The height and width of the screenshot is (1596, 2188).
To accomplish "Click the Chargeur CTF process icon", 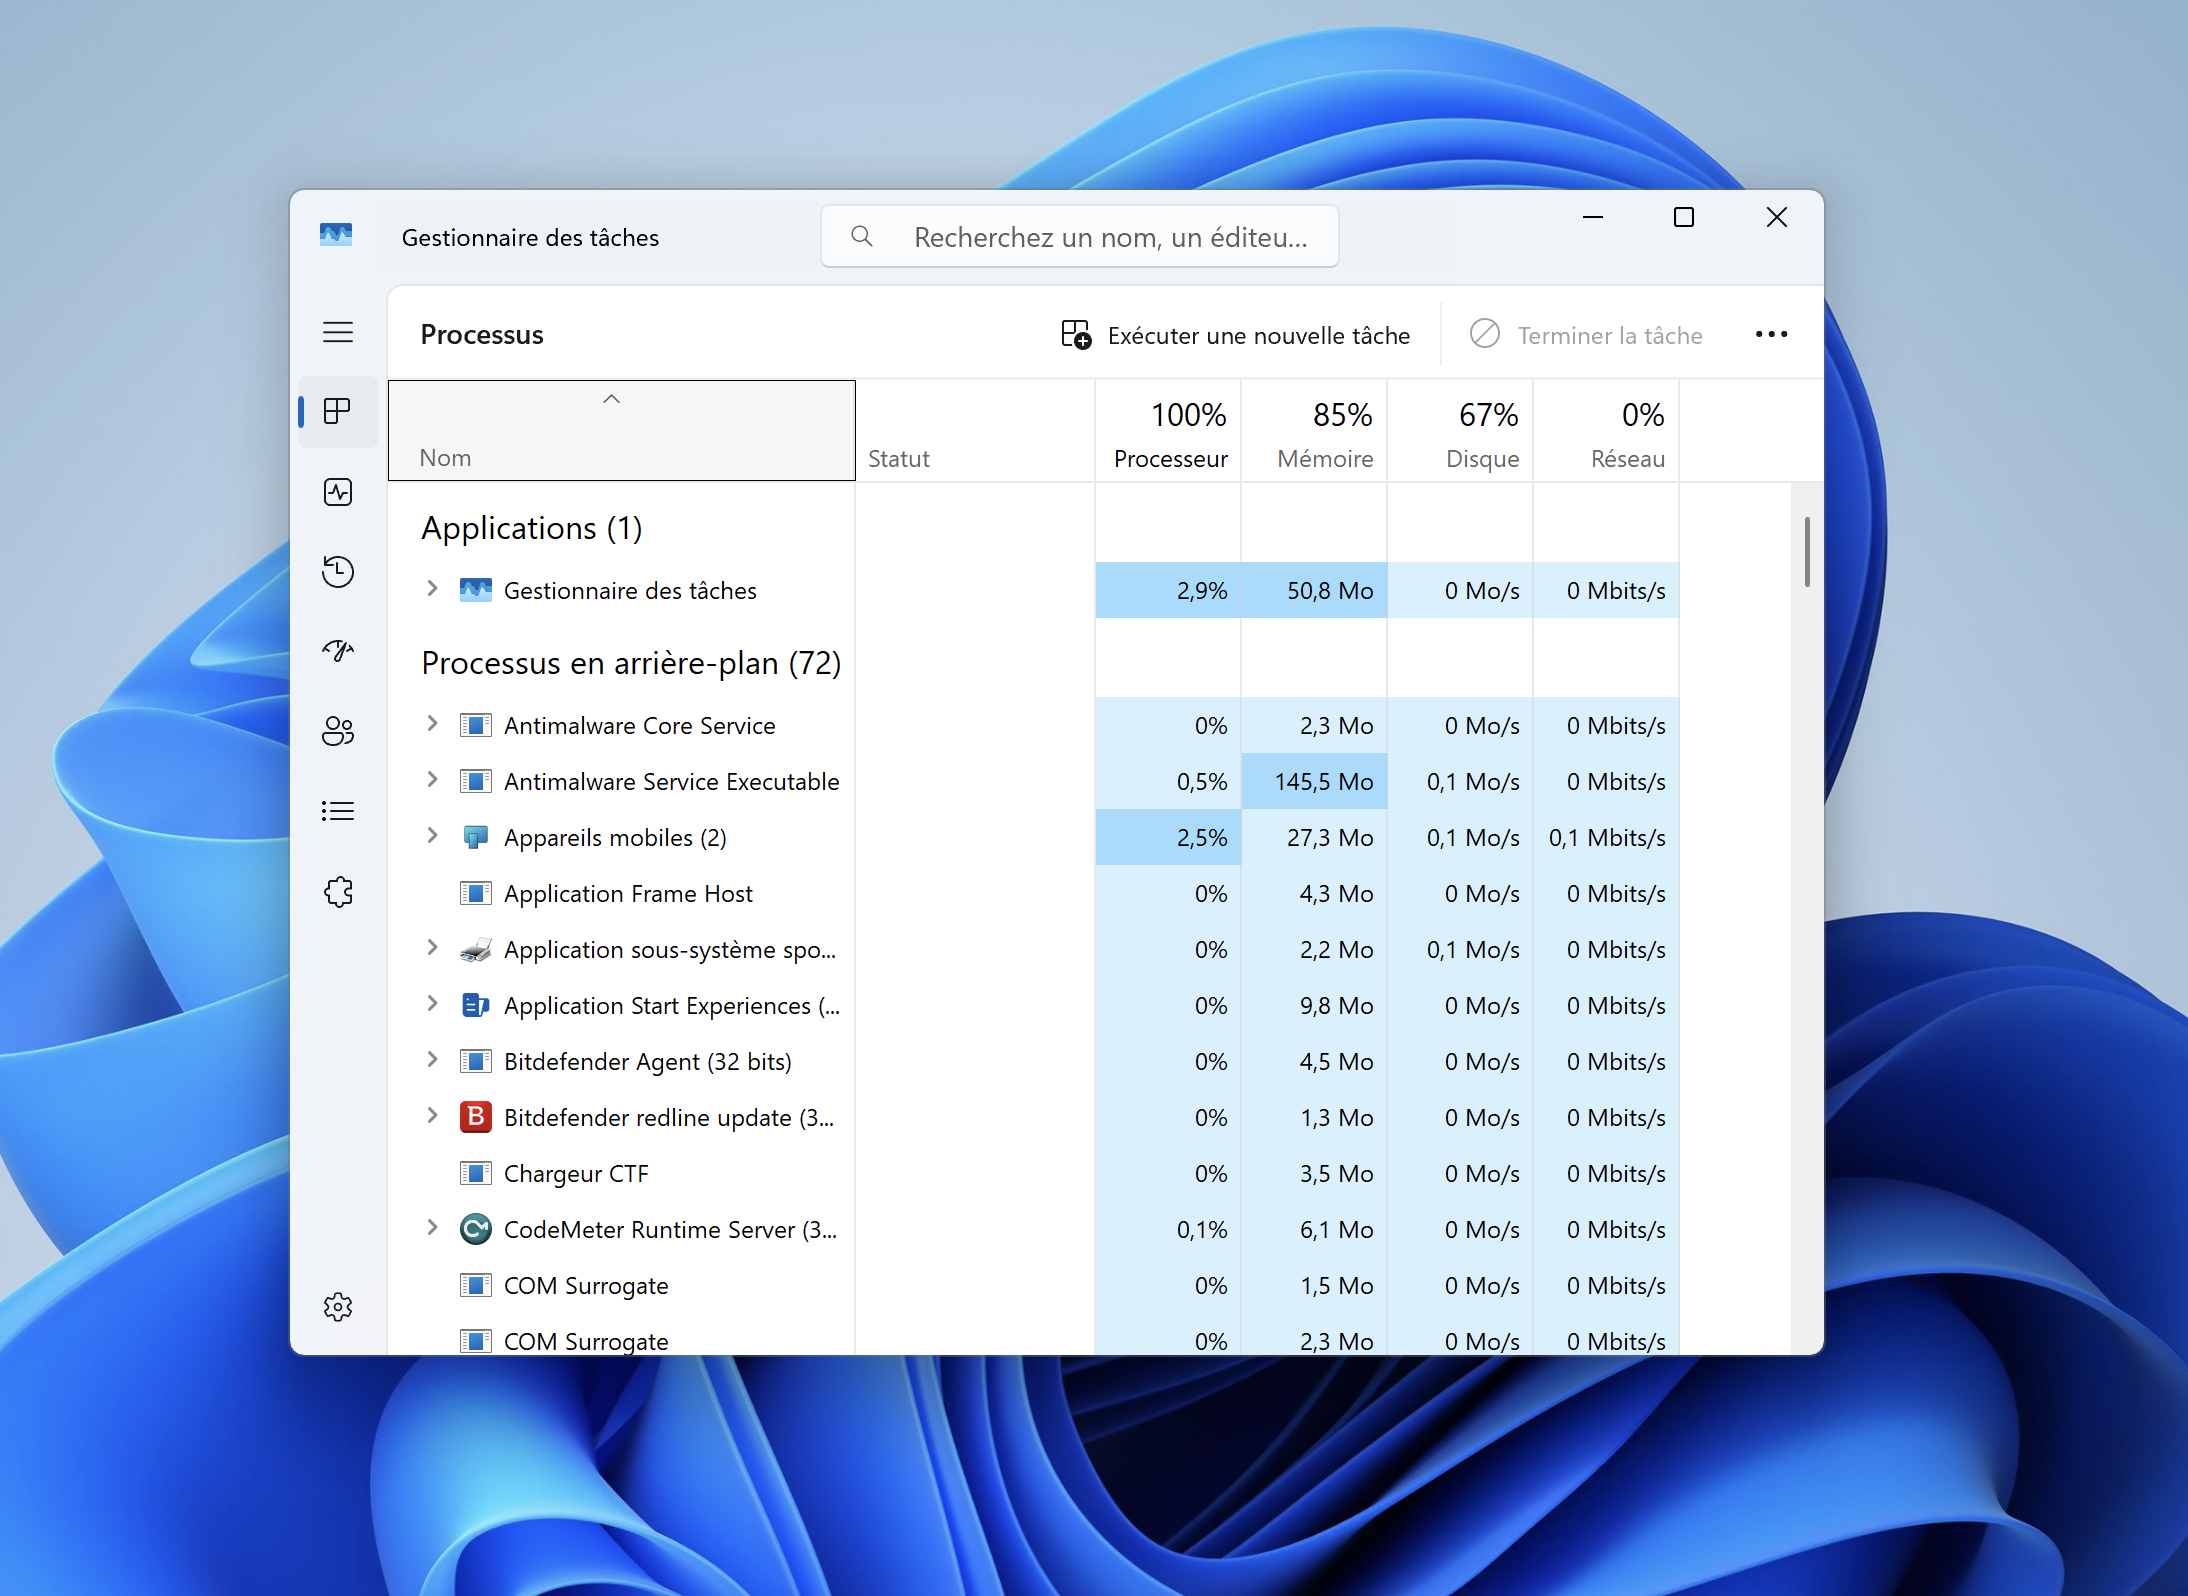I will click(x=476, y=1173).
